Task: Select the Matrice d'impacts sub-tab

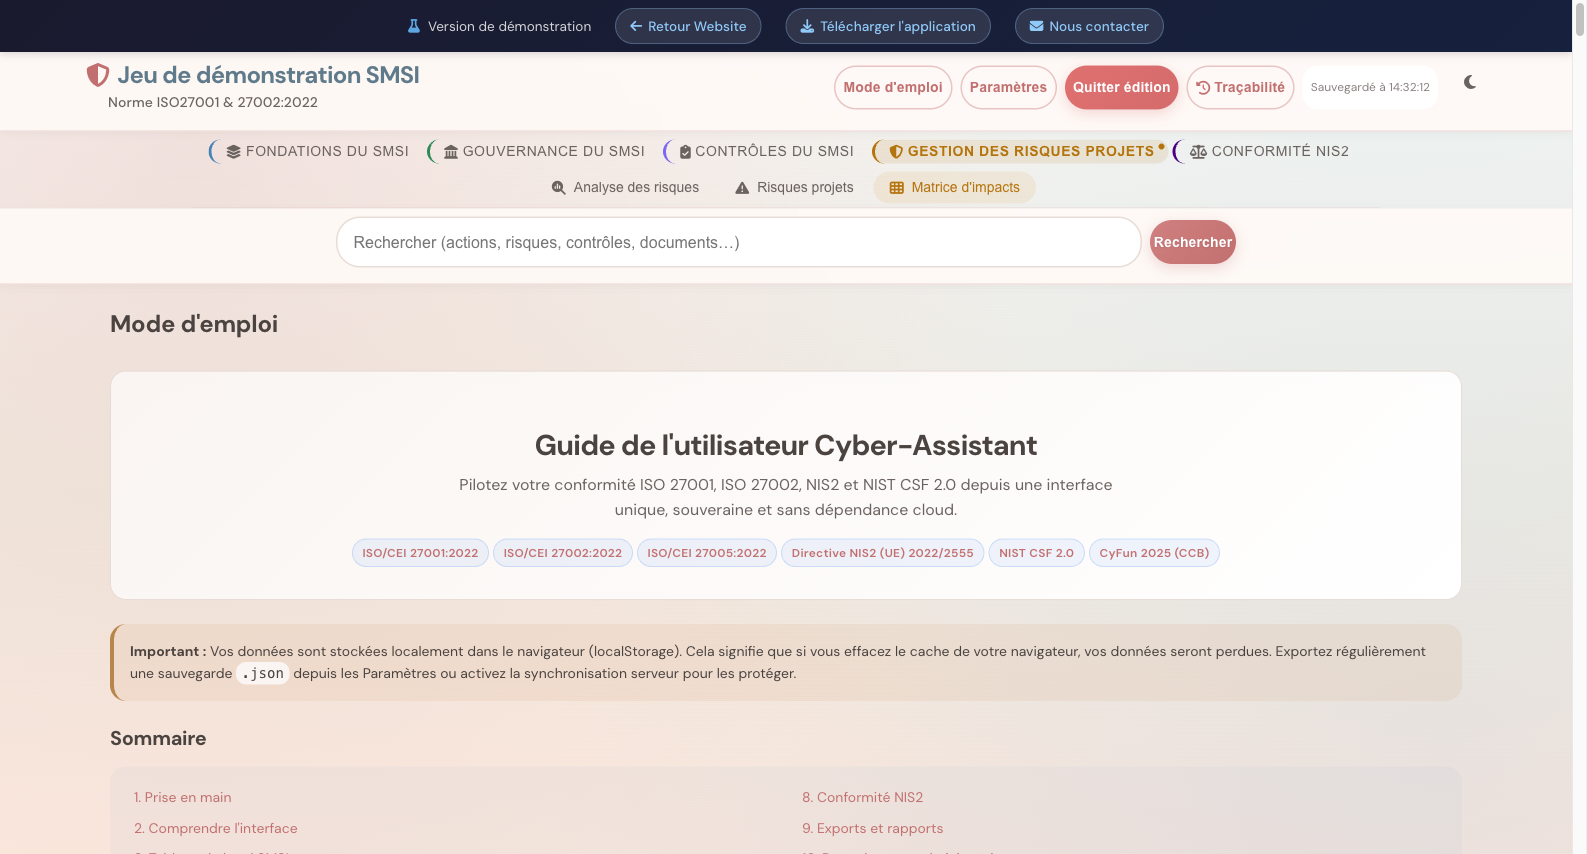Action: pyautogui.click(x=955, y=187)
